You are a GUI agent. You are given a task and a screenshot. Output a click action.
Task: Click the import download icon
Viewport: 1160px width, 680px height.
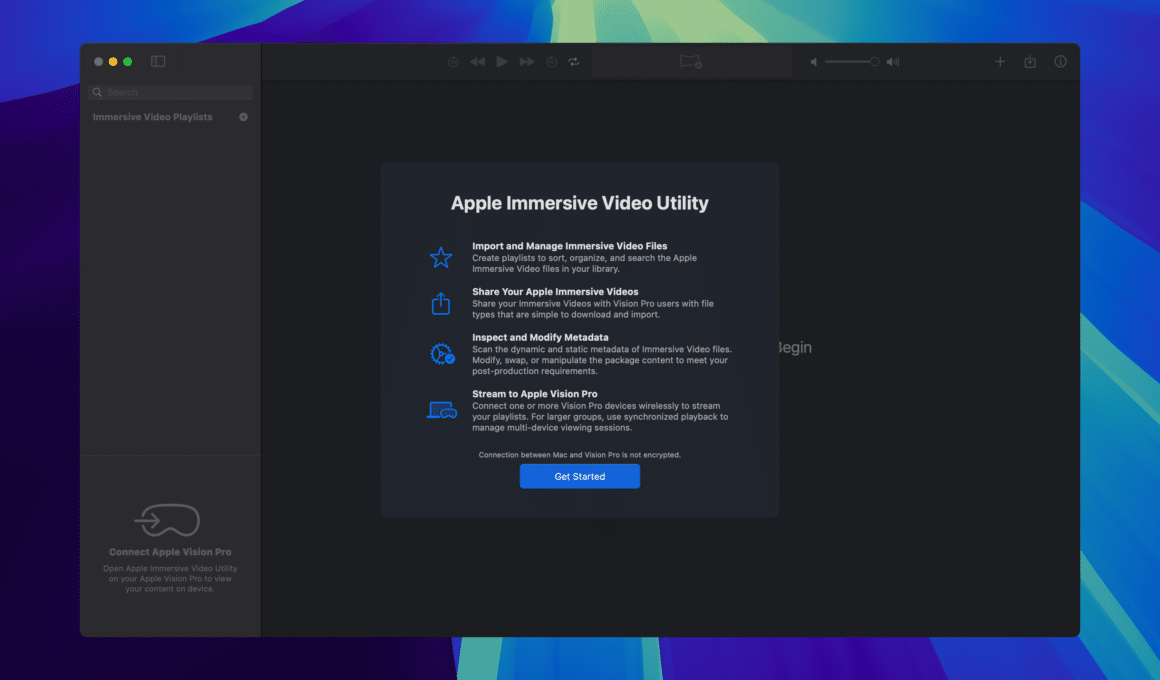(1030, 62)
